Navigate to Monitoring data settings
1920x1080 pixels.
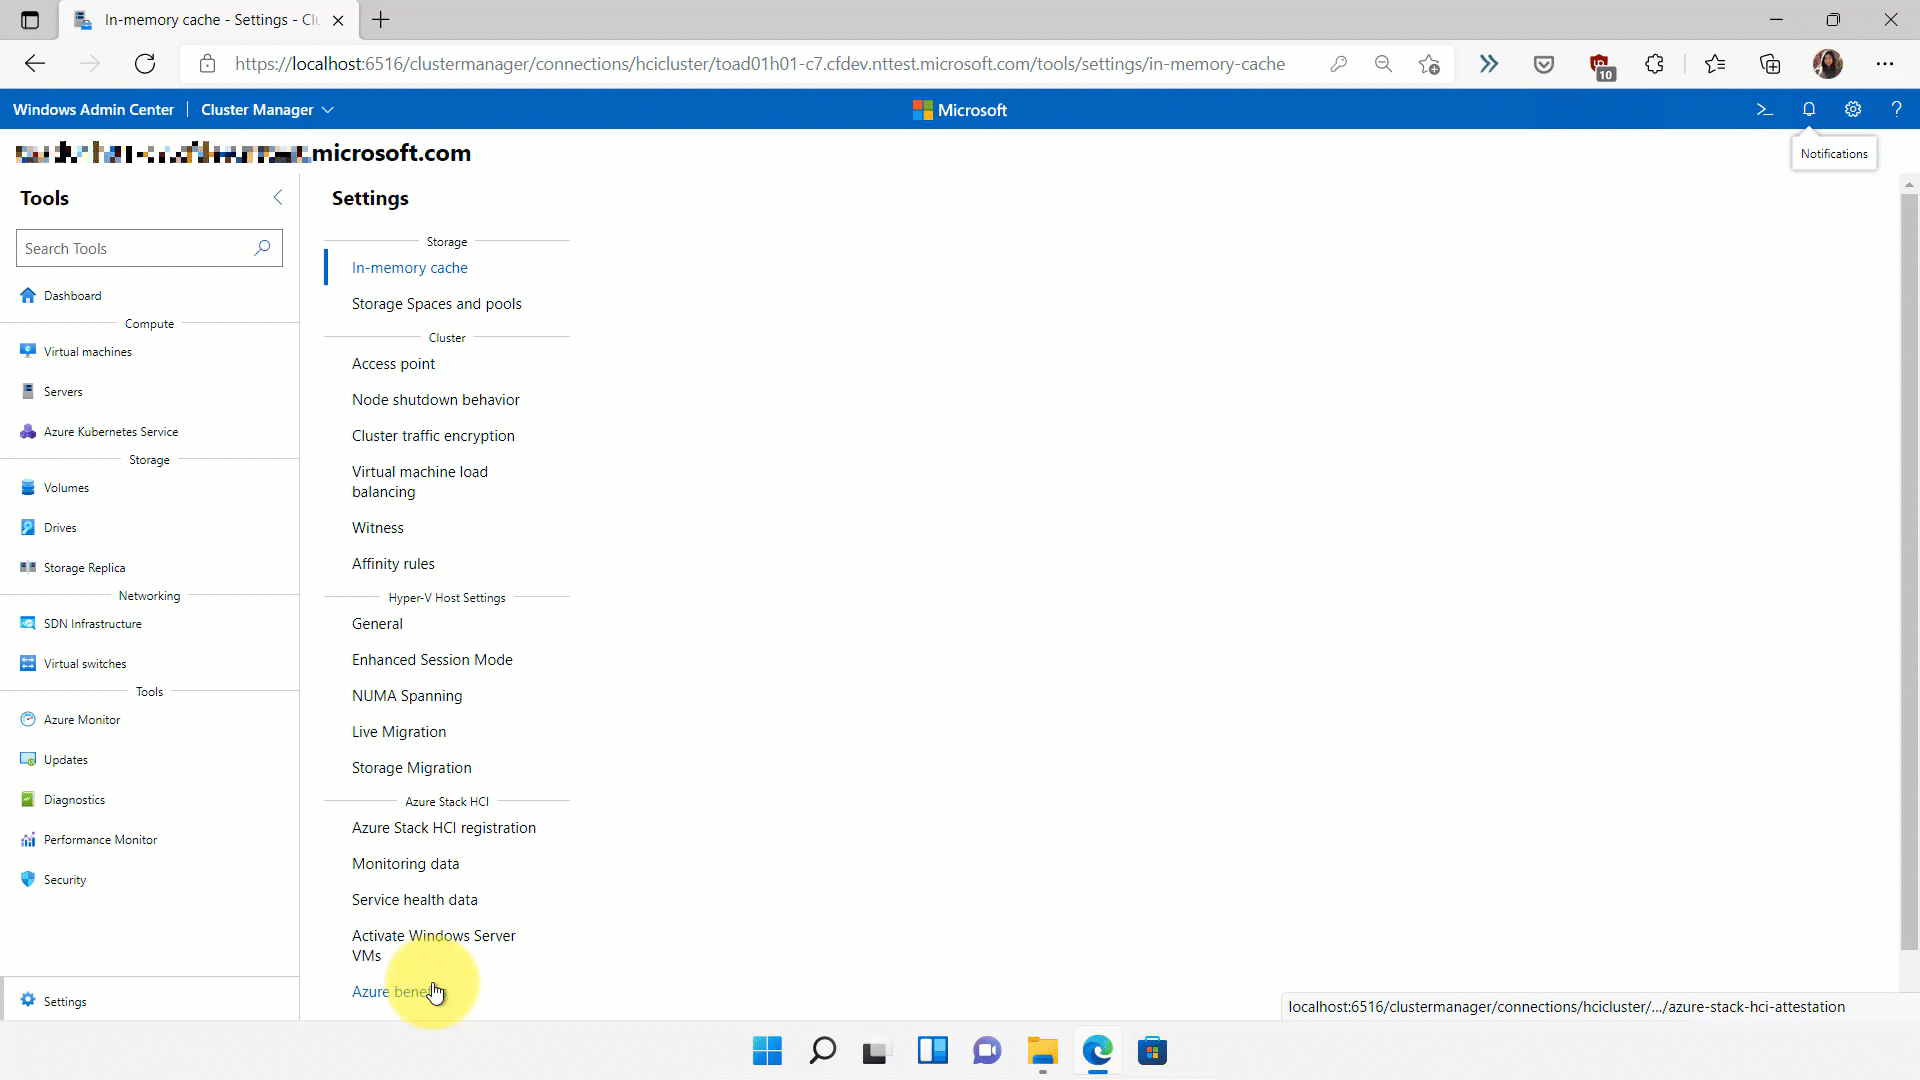coord(405,862)
